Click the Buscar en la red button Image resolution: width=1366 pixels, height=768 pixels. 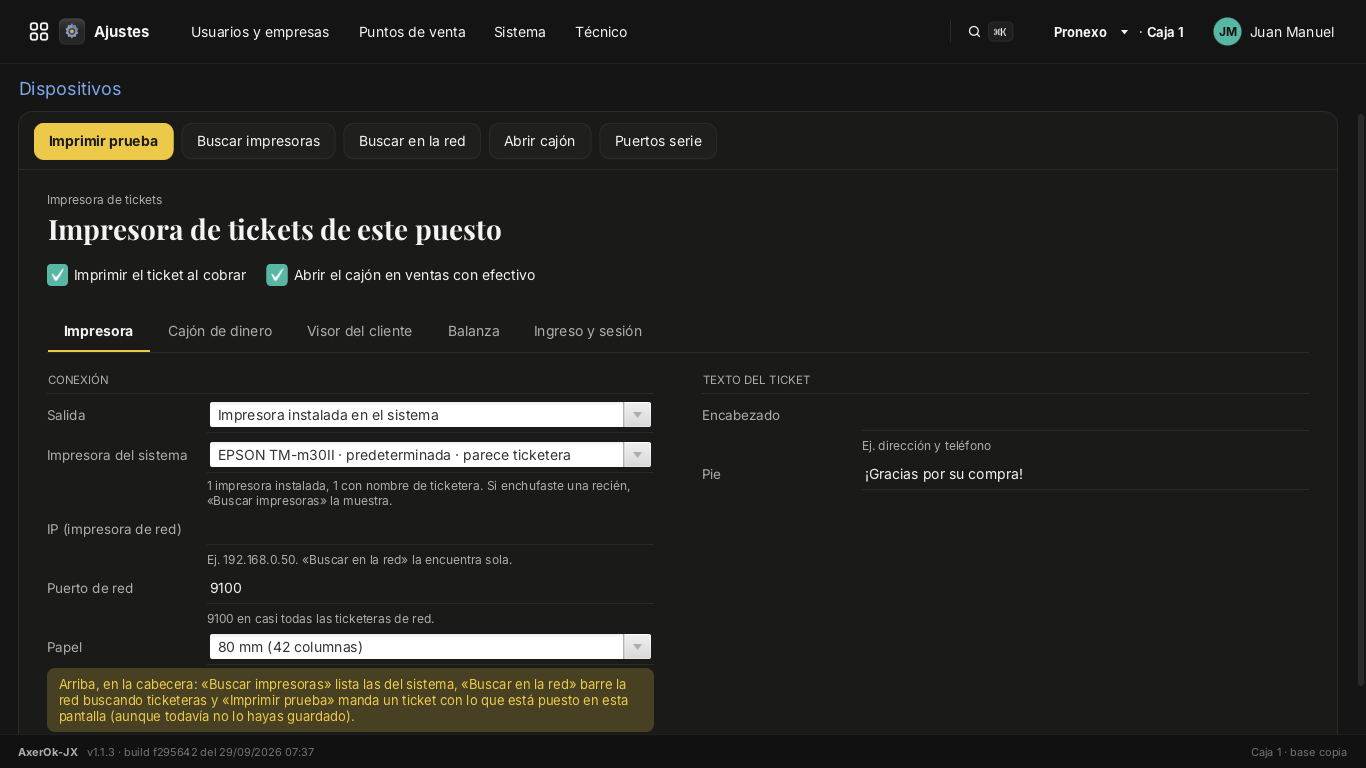tap(412, 141)
